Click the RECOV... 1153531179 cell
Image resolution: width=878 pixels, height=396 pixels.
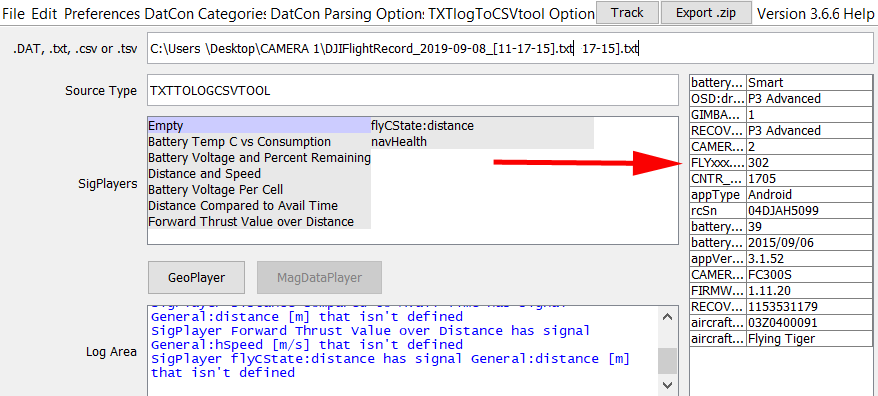pos(810,307)
